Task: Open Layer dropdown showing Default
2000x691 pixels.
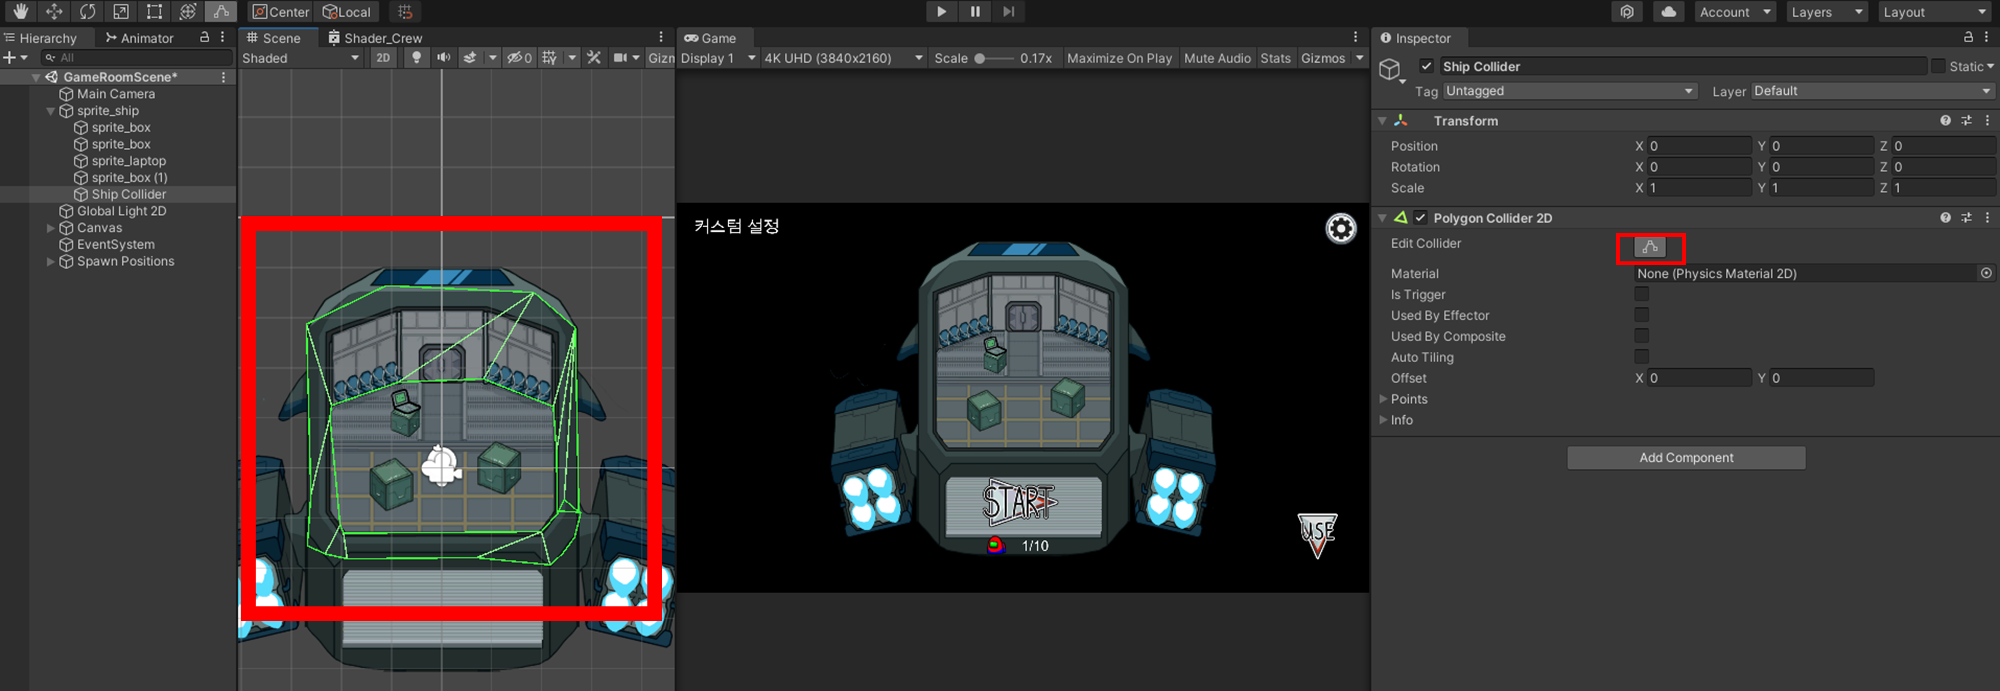Action: tap(1872, 91)
